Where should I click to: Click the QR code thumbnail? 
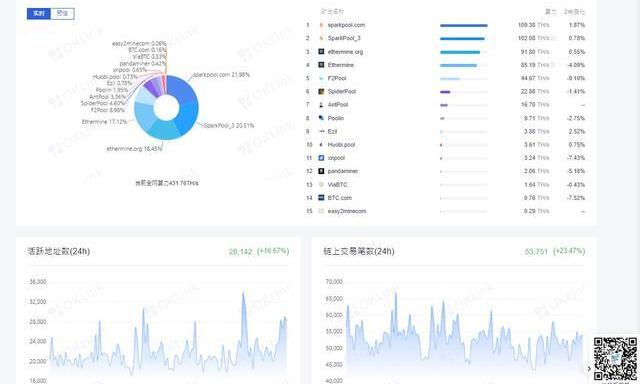point(616,359)
